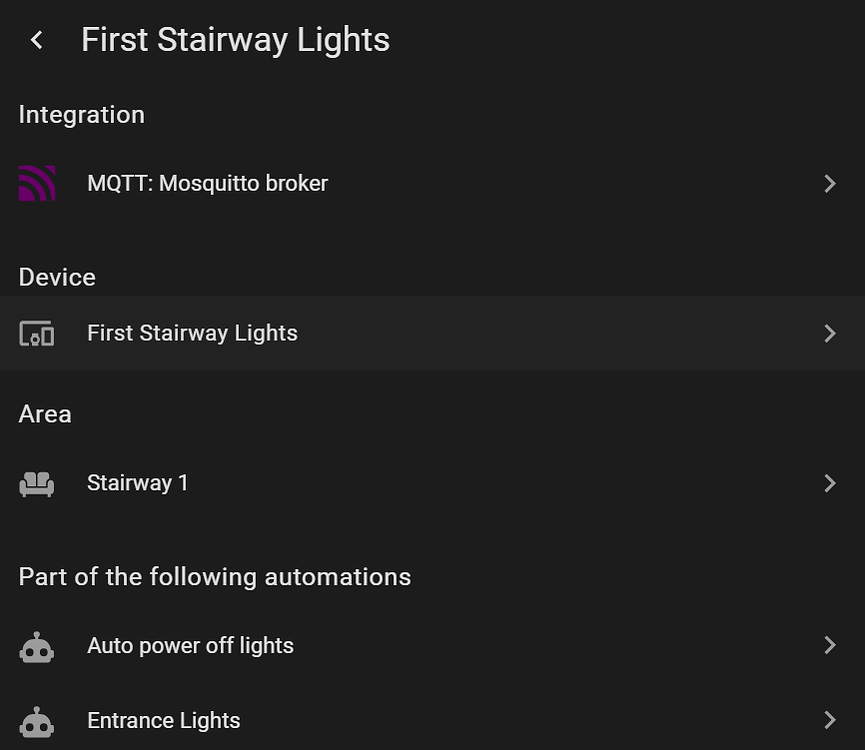Expand the Auto power off lights chevron
Viewport: 865px width, 750px height.
click(x=830, y=645)
